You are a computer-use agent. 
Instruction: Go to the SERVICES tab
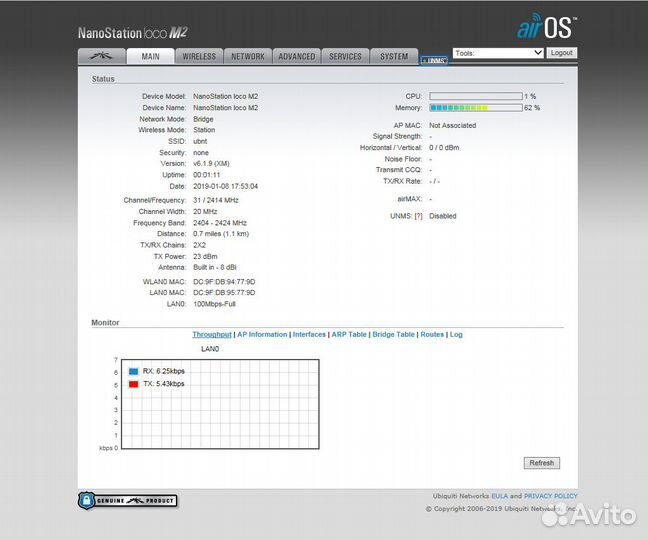345,56
